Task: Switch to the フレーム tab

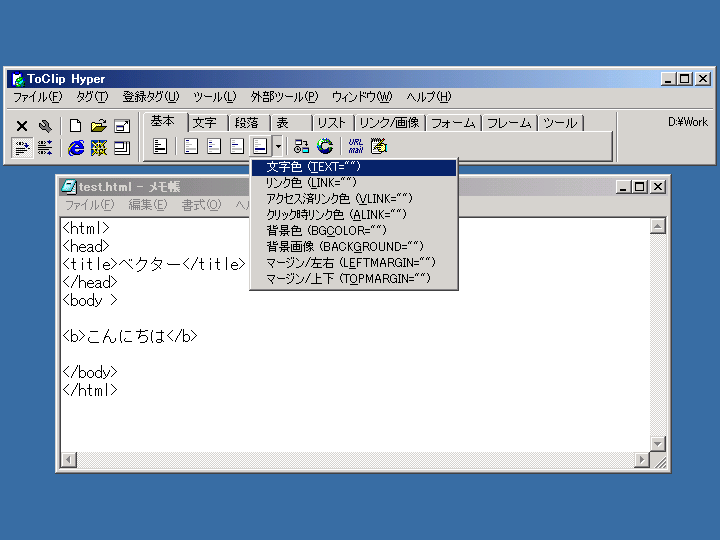Action: coord(509,123)
